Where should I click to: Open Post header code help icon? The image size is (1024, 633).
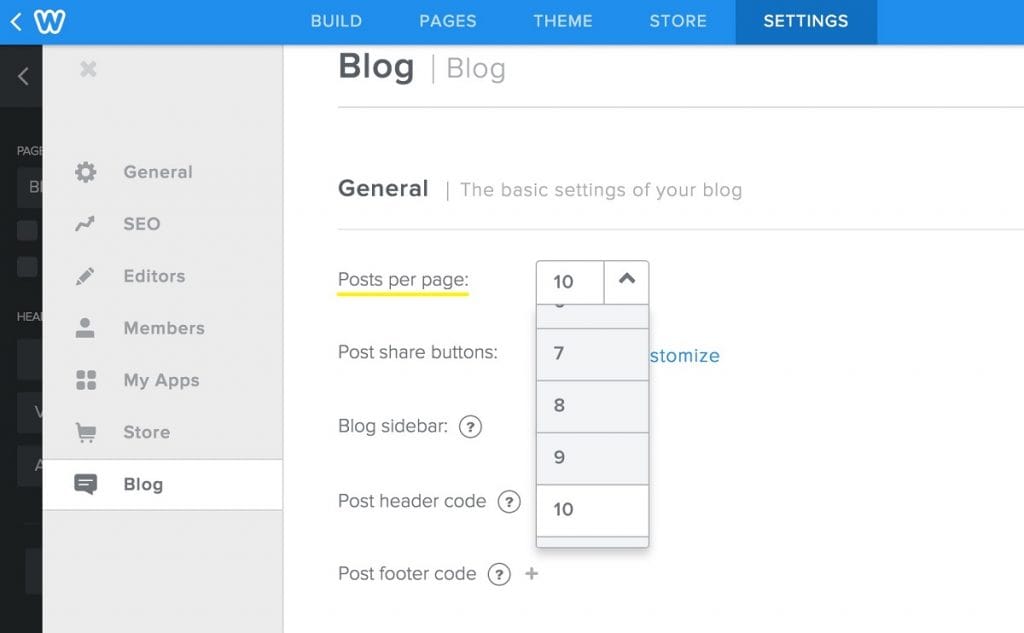click(509, 502)
